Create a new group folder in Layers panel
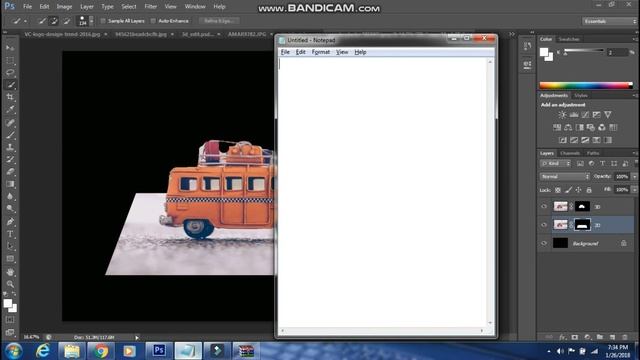 (x=600, y=337)
